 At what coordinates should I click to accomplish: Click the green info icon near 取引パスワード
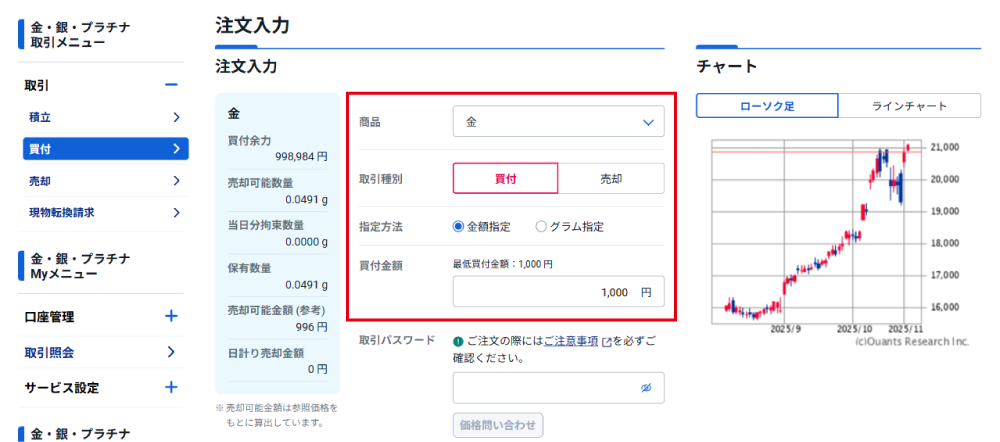[x=458, y=340]
